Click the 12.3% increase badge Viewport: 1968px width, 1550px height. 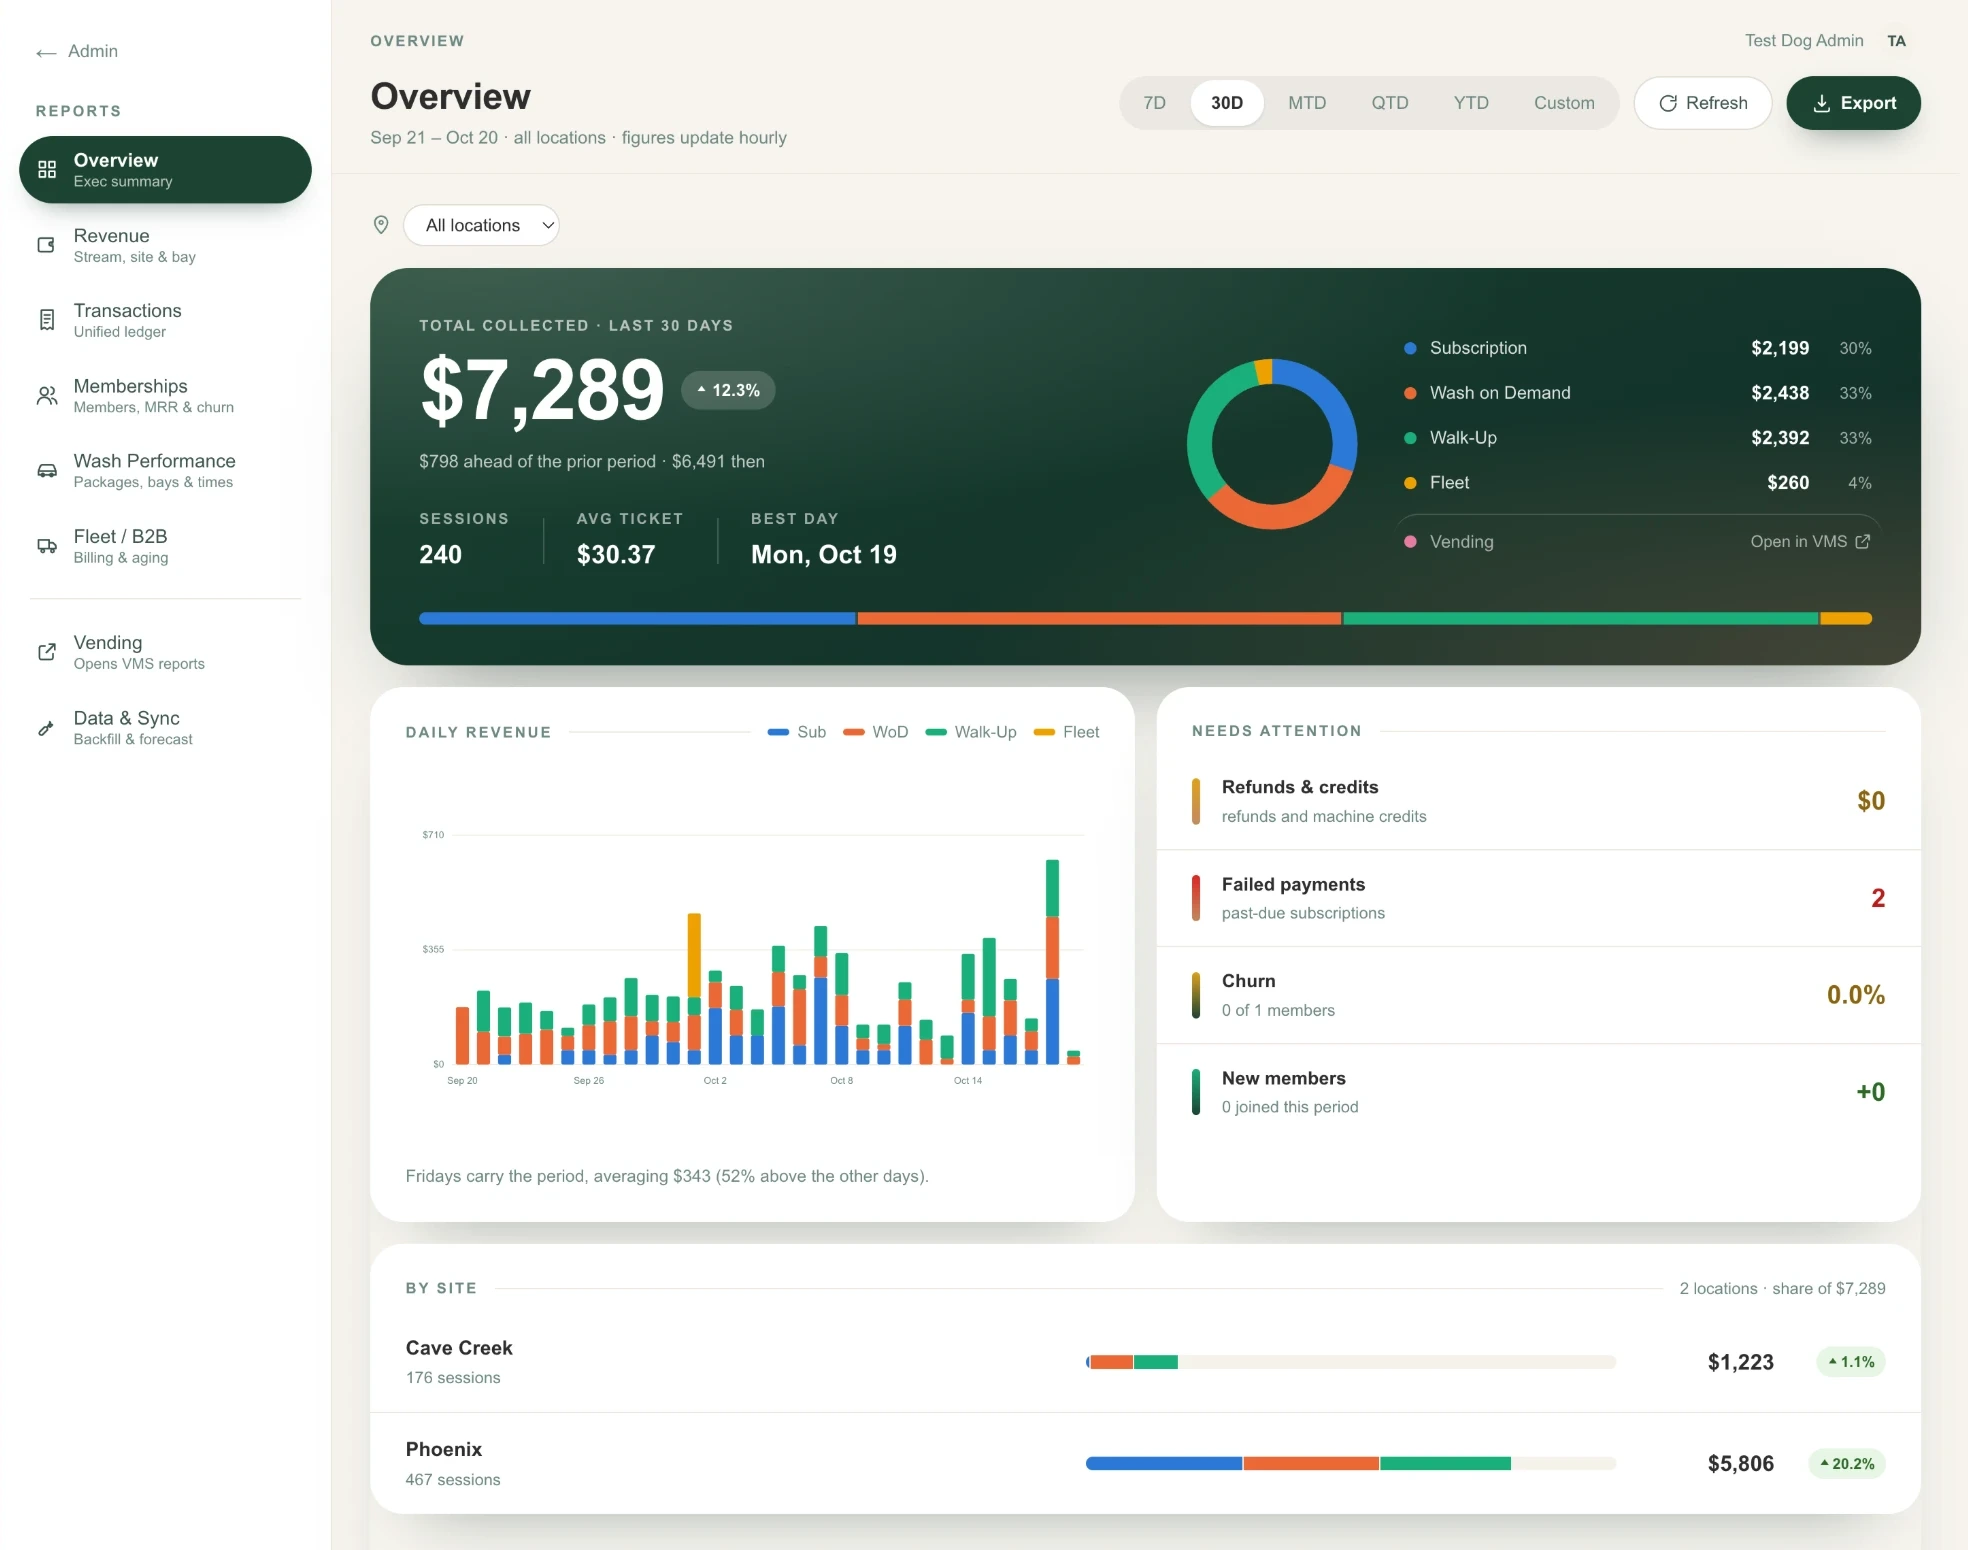click(x=728, y=390)
